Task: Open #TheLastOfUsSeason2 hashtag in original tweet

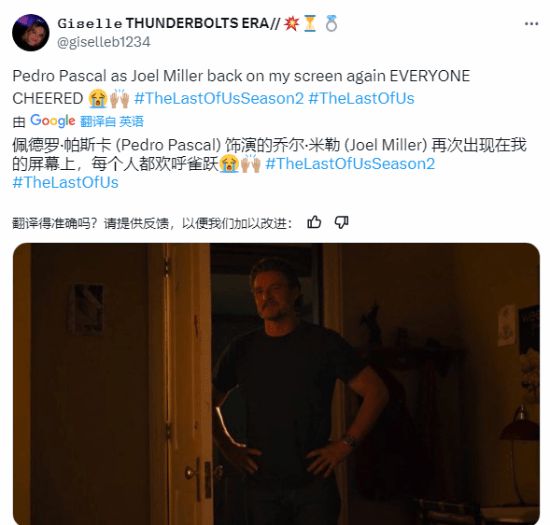Action: pyautogui.click(x=219, y=98)
